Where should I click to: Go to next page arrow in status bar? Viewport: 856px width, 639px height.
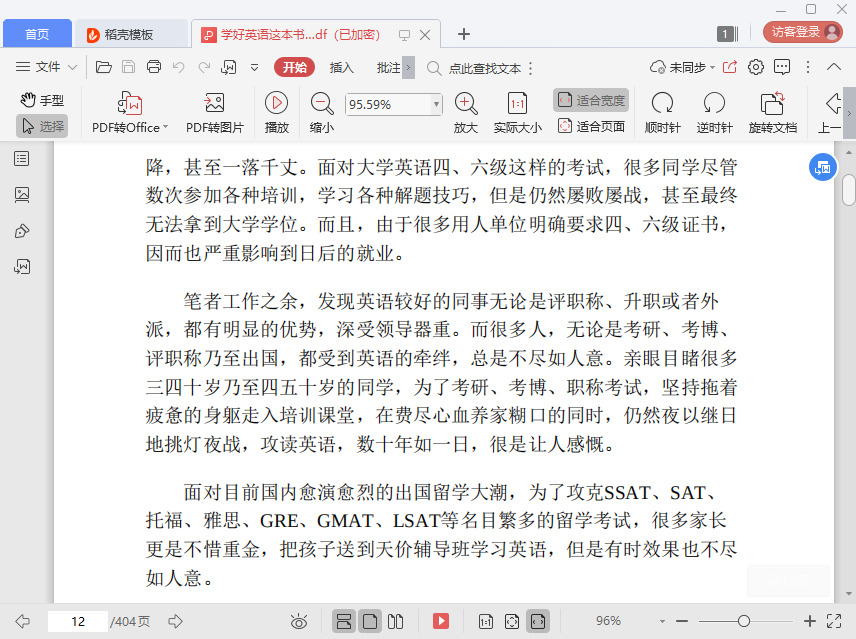(x=175, y=621)
